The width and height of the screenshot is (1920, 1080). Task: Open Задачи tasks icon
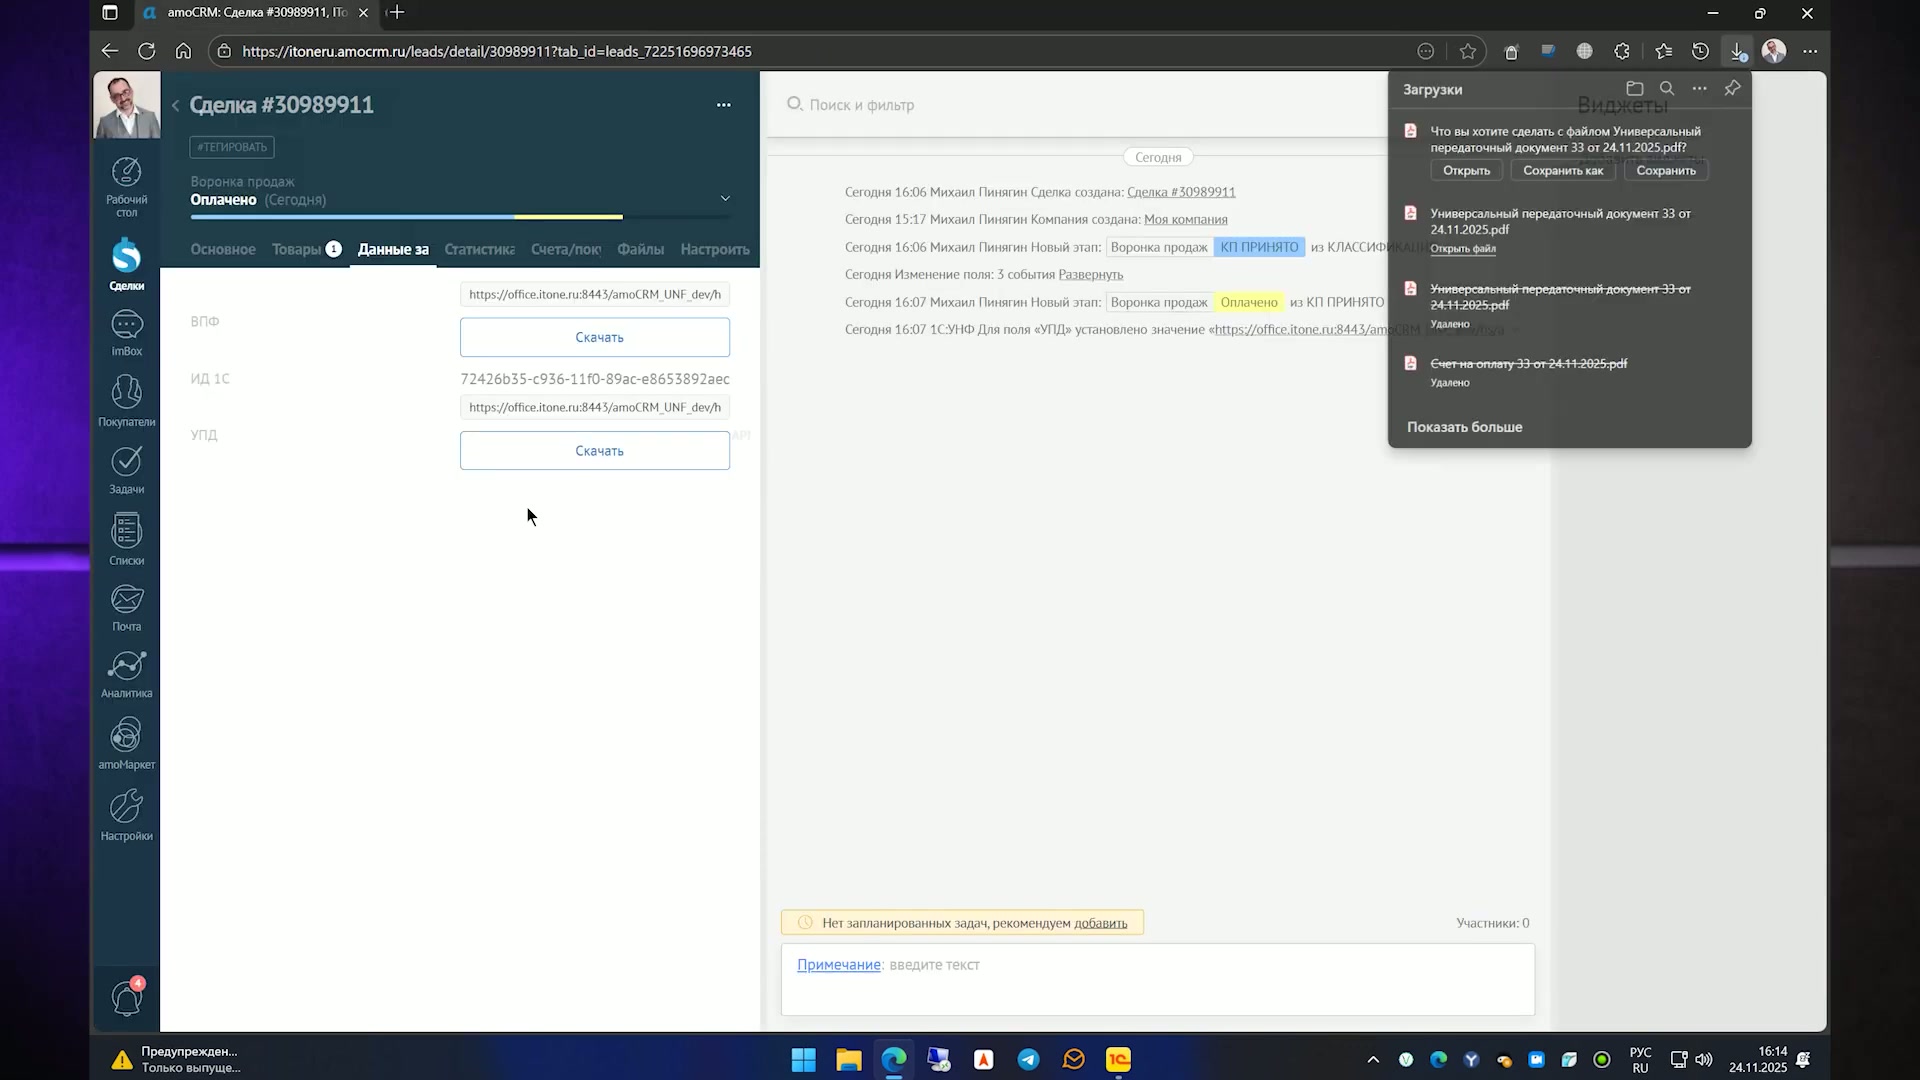click(126, 470)
